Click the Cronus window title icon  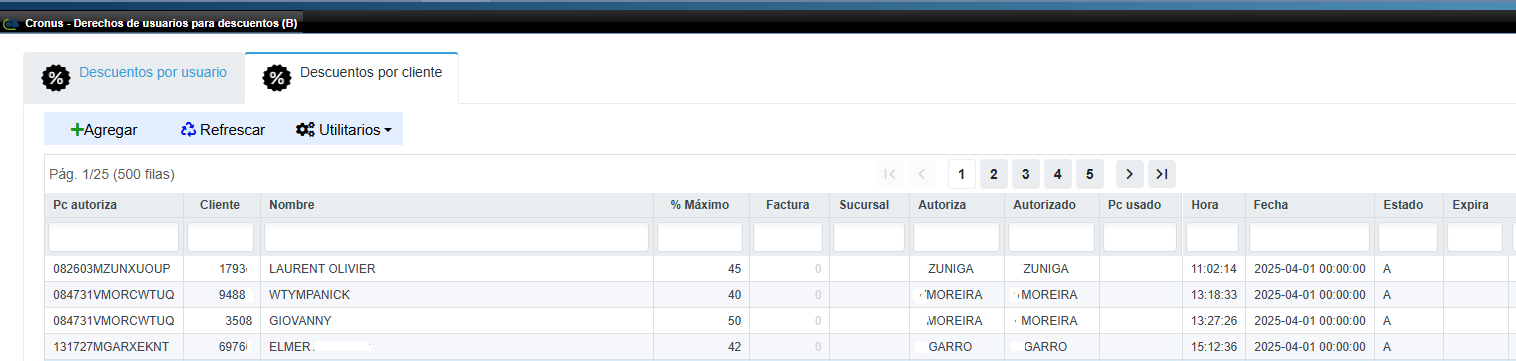pos(12,23)
